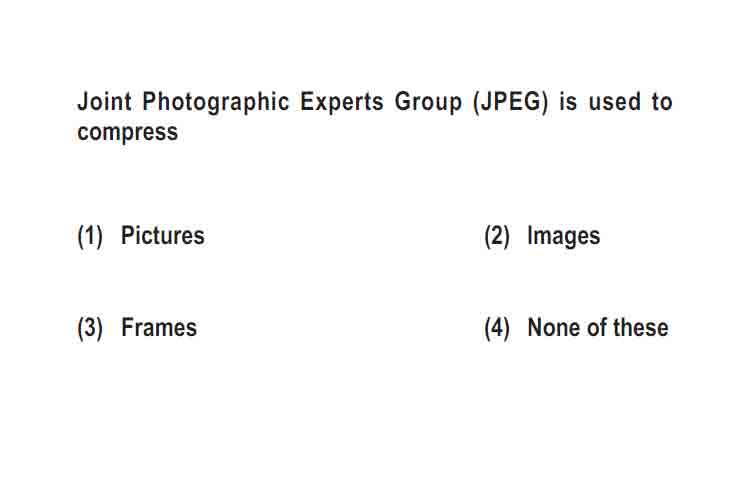
Task: Click the word 'to' ending first line
Action: tap(662, 101)
